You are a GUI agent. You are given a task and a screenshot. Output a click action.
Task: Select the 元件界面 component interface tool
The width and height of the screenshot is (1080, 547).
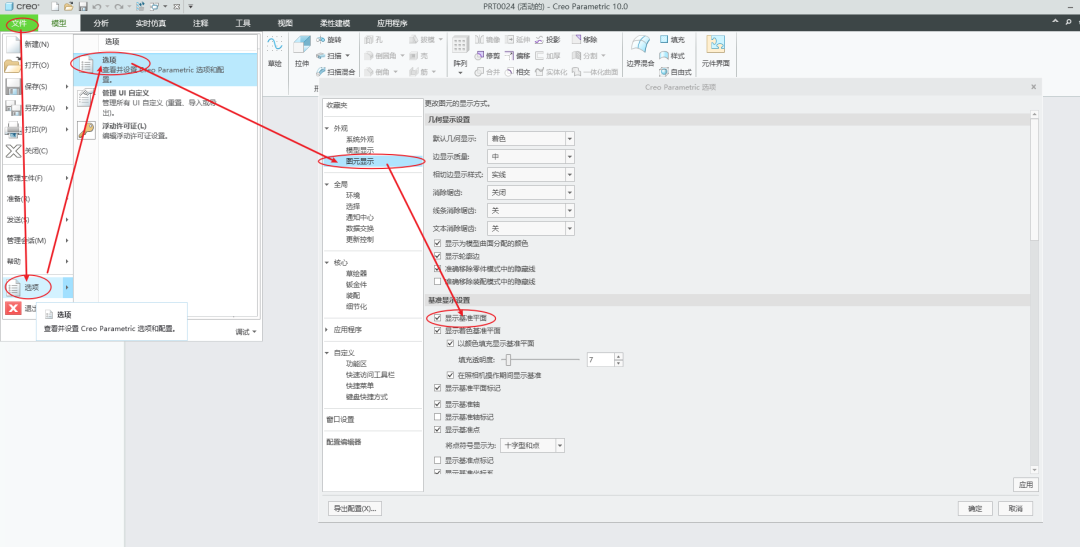pos(716,52)
